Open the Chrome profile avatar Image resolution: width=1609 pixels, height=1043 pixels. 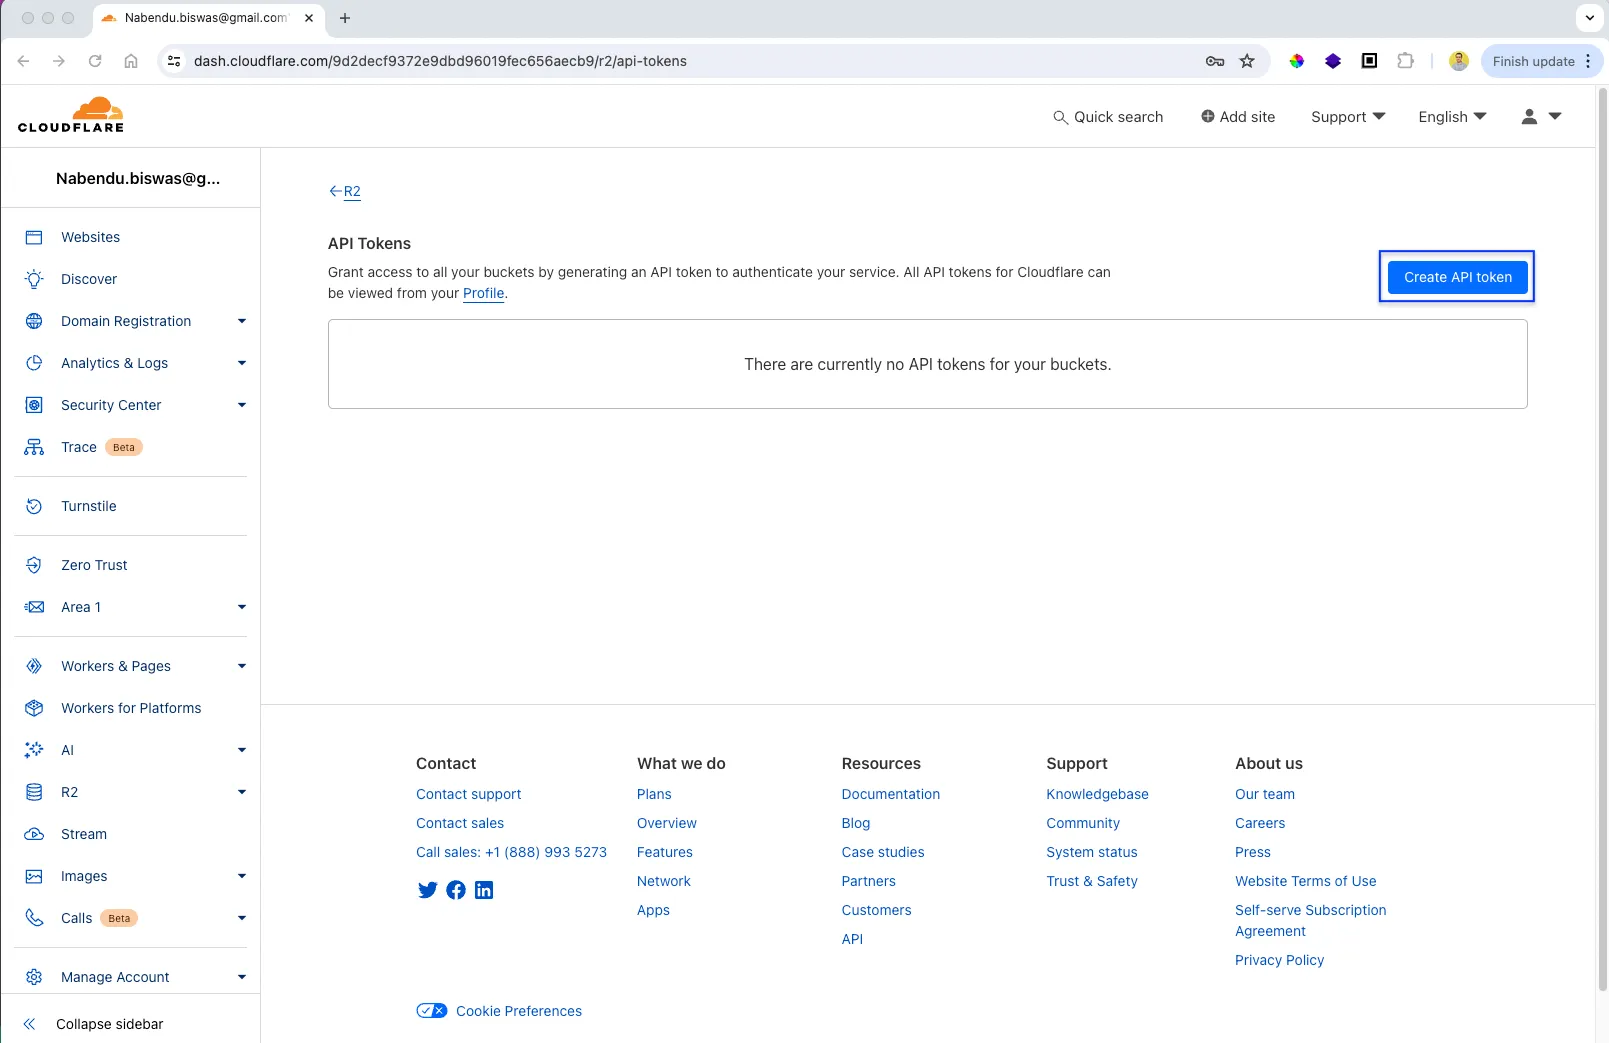(x=1459, y=61)
